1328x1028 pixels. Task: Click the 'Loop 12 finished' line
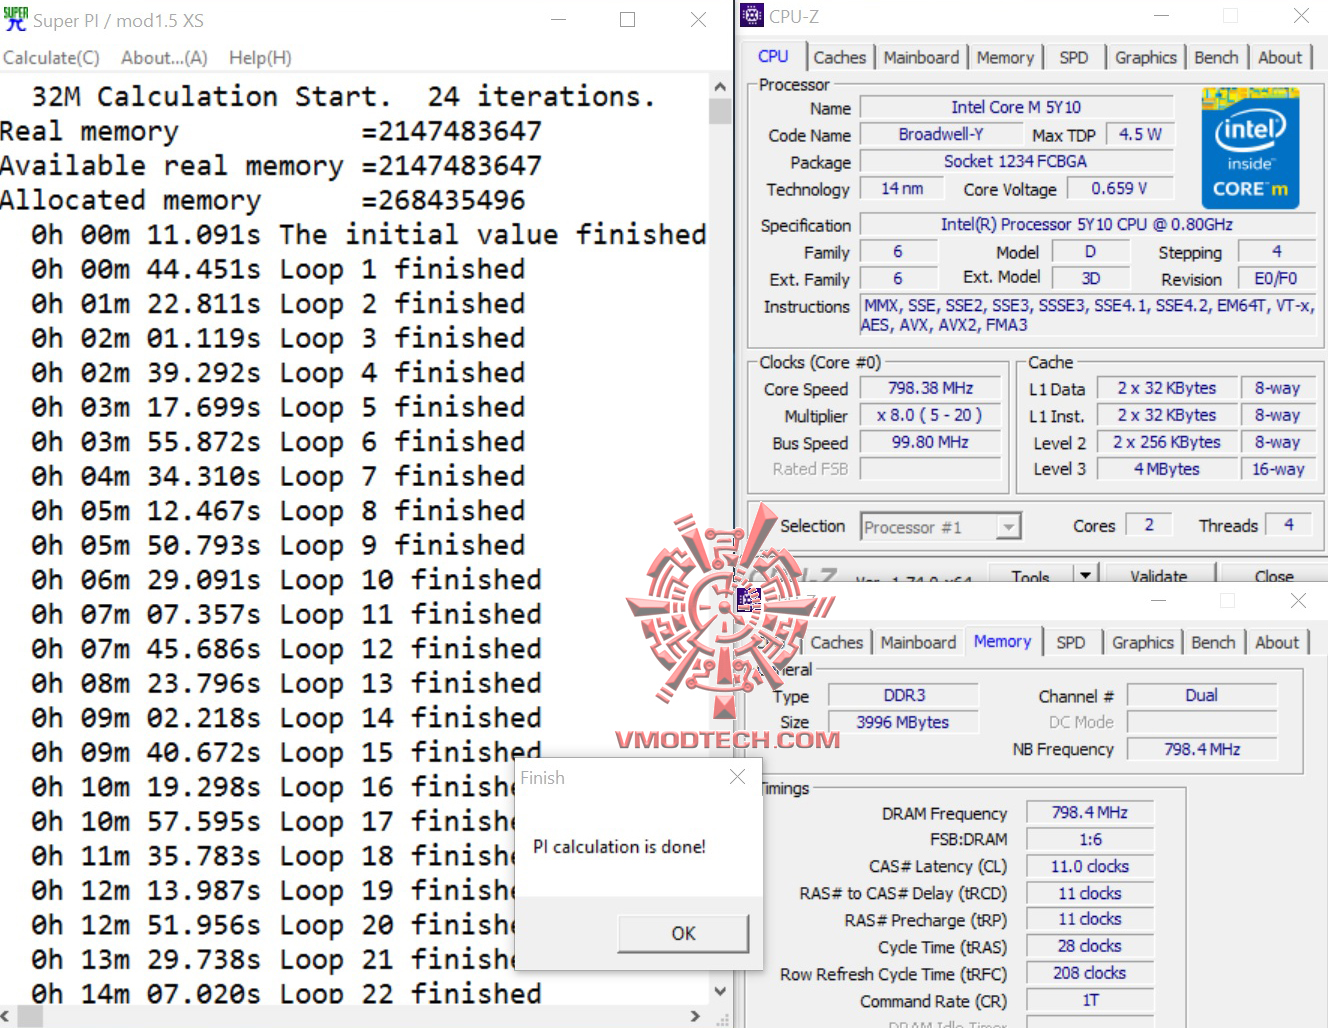point(286,649)
